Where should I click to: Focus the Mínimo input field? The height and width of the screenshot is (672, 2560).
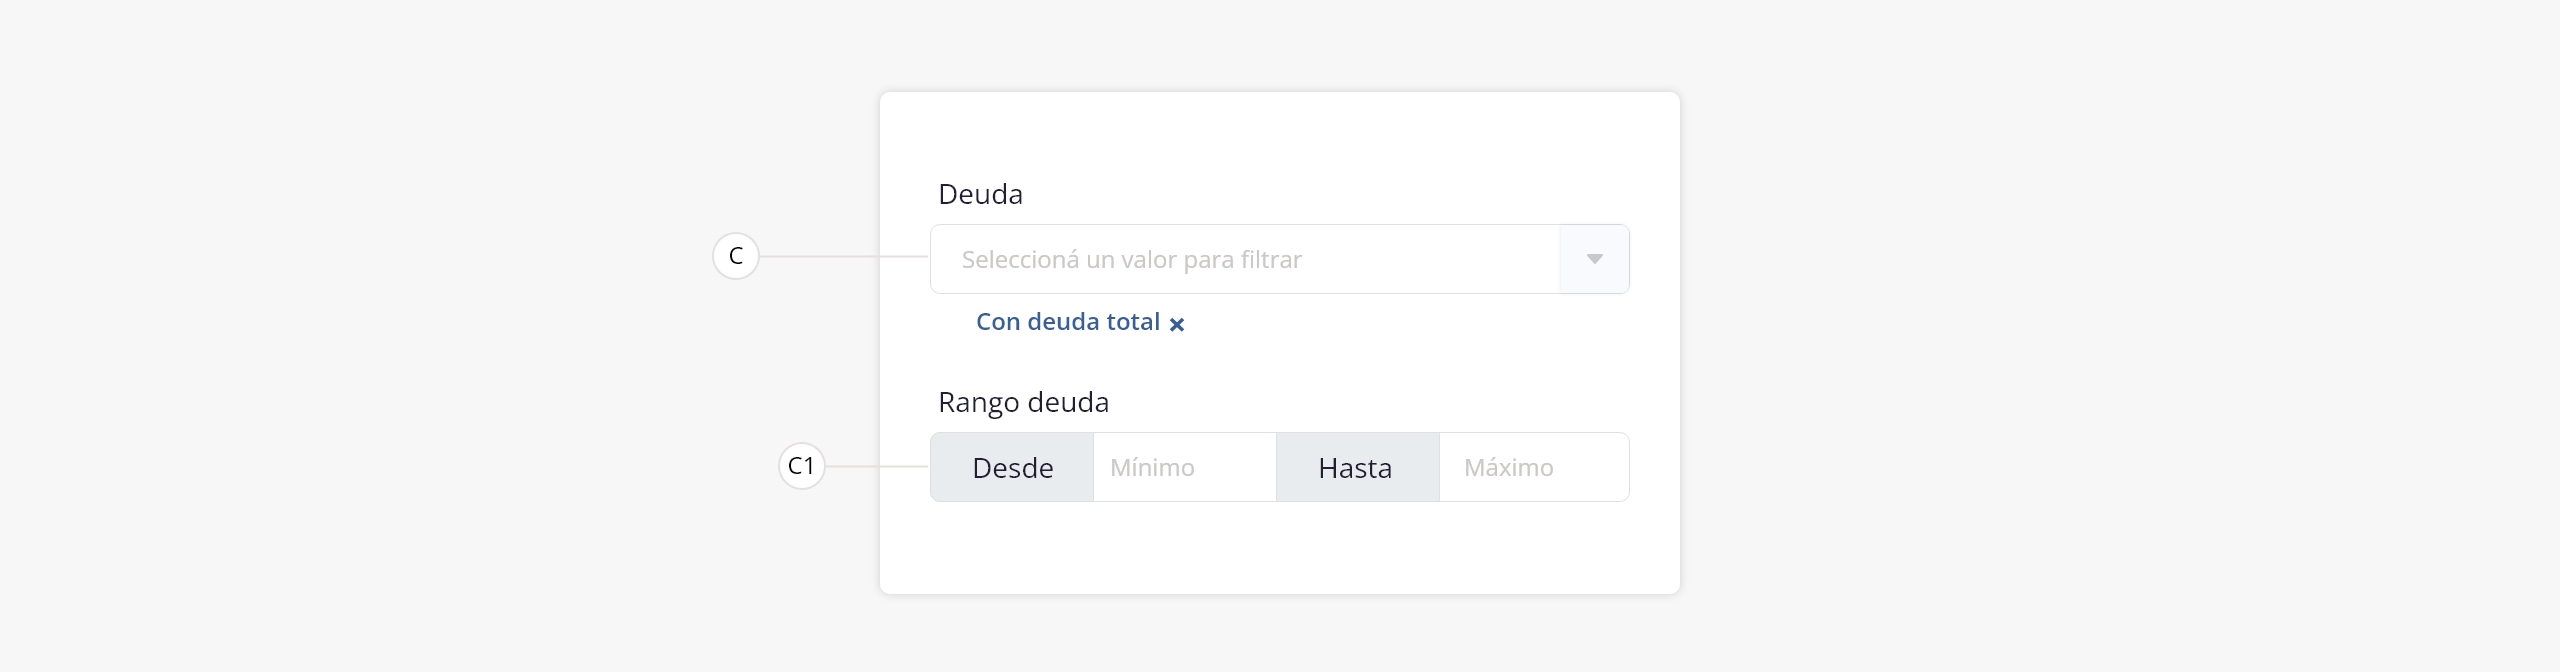[1184, 467]
